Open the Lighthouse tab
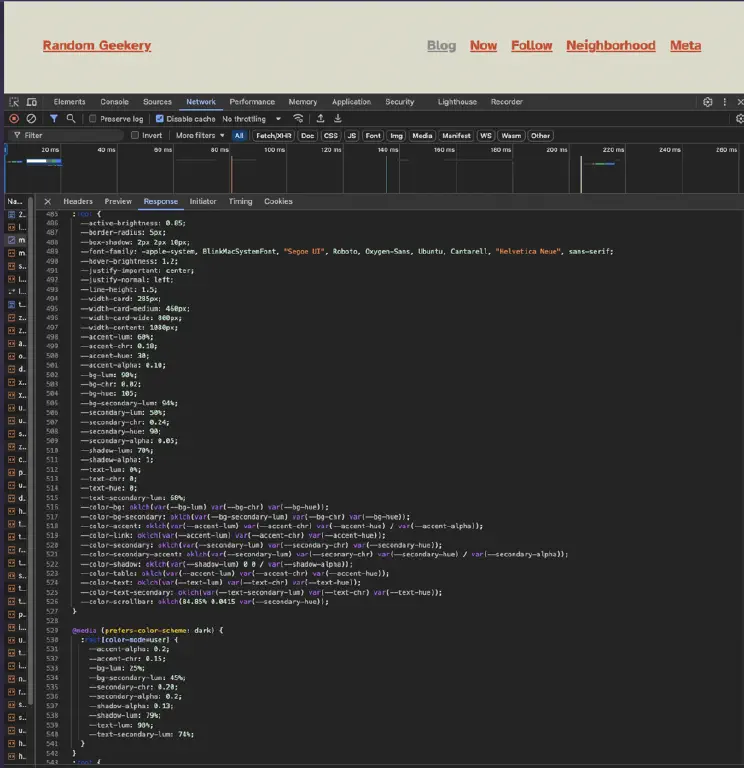The height and width of the screenshot is (768, 744). [457, 102]
